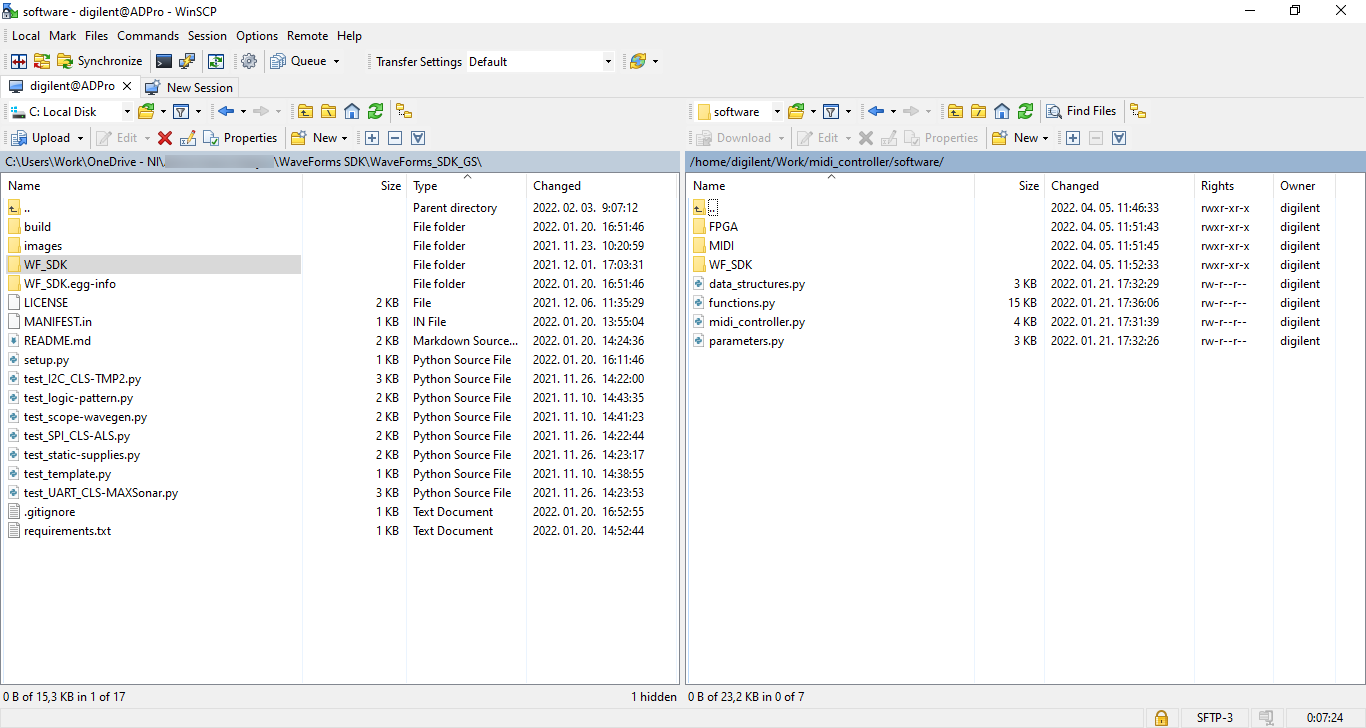Click the local Unselect Files minus icon
This screenshot has height=728, width=1366.
pyautogui.click(x=395, y=138)
